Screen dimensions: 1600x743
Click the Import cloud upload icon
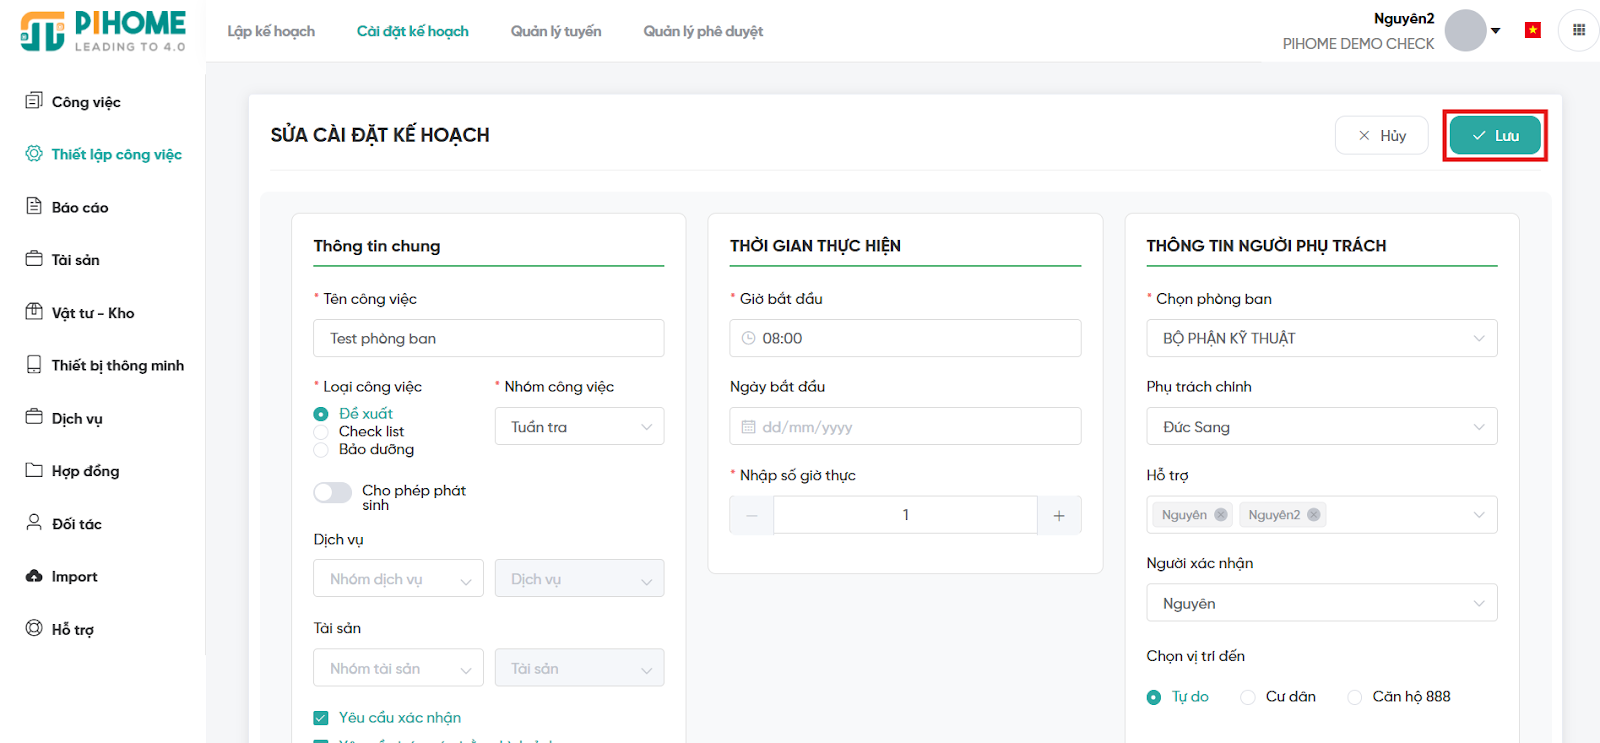(x=34, y=576)
